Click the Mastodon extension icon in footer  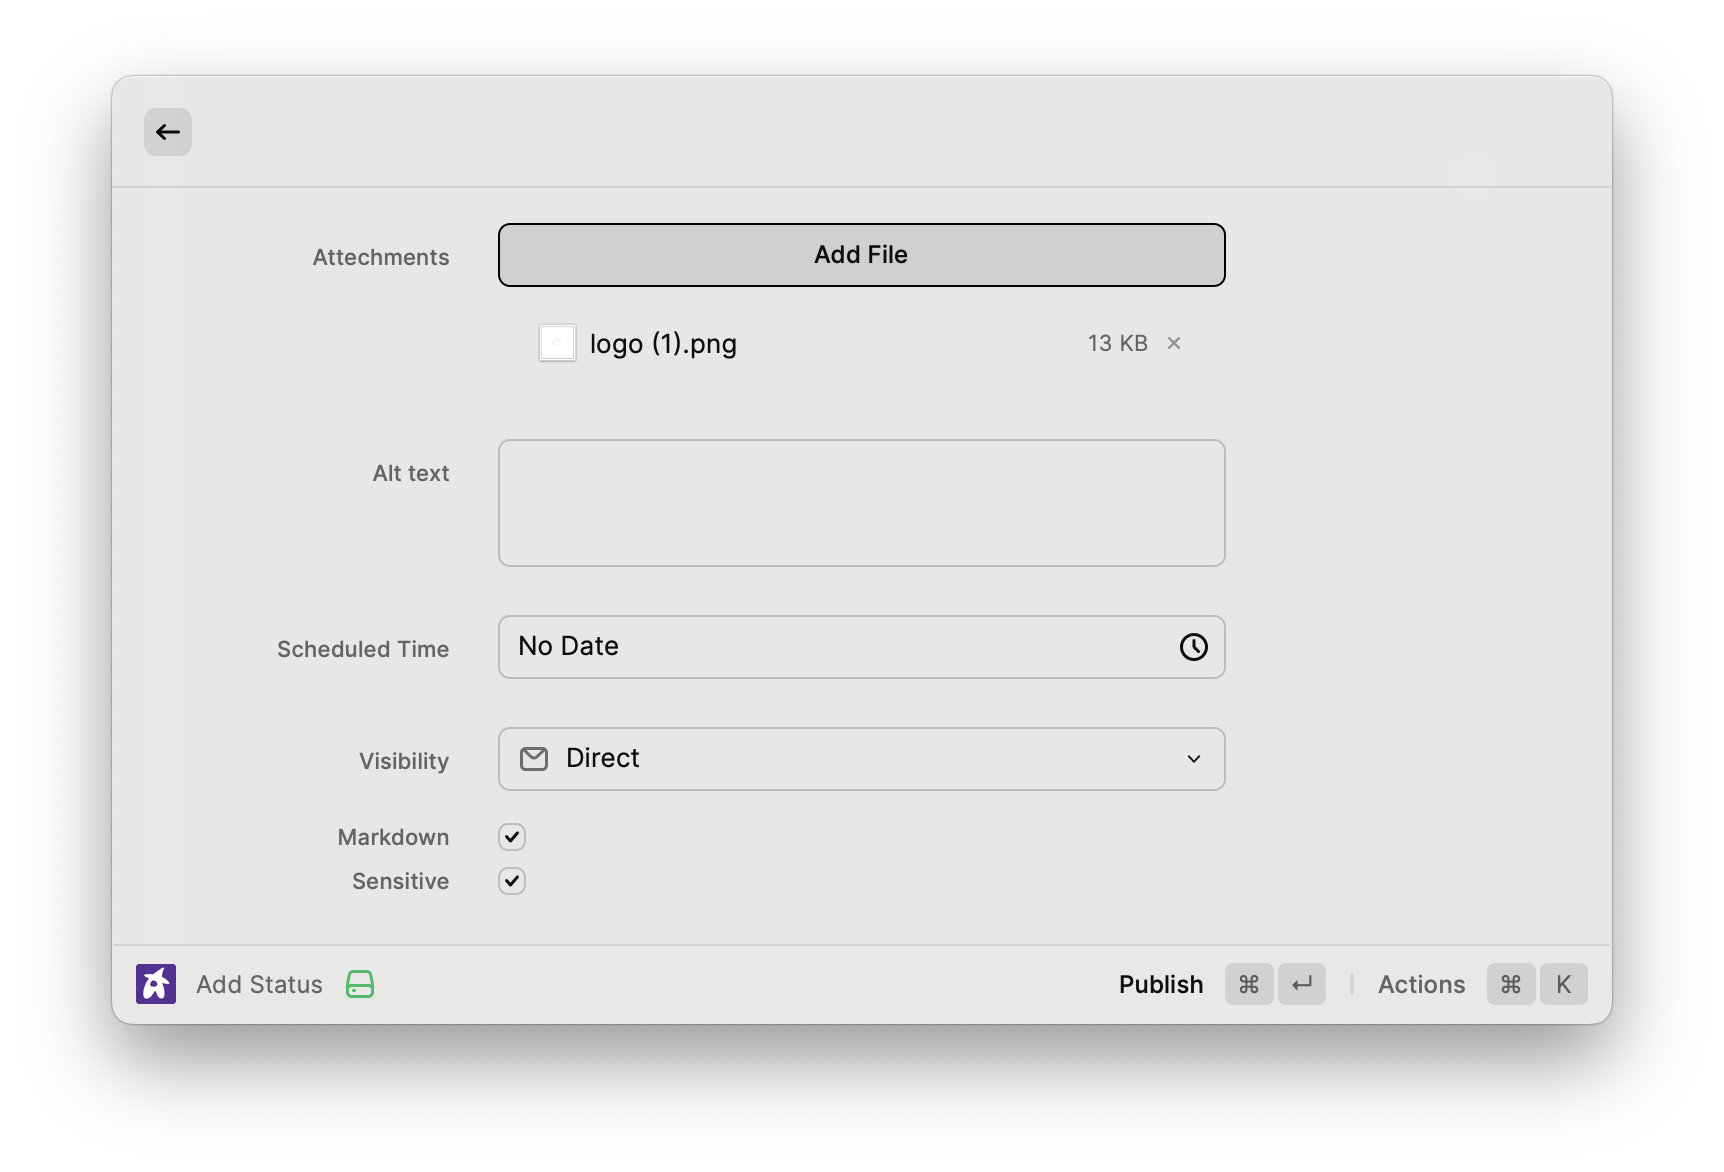(156, 984)
